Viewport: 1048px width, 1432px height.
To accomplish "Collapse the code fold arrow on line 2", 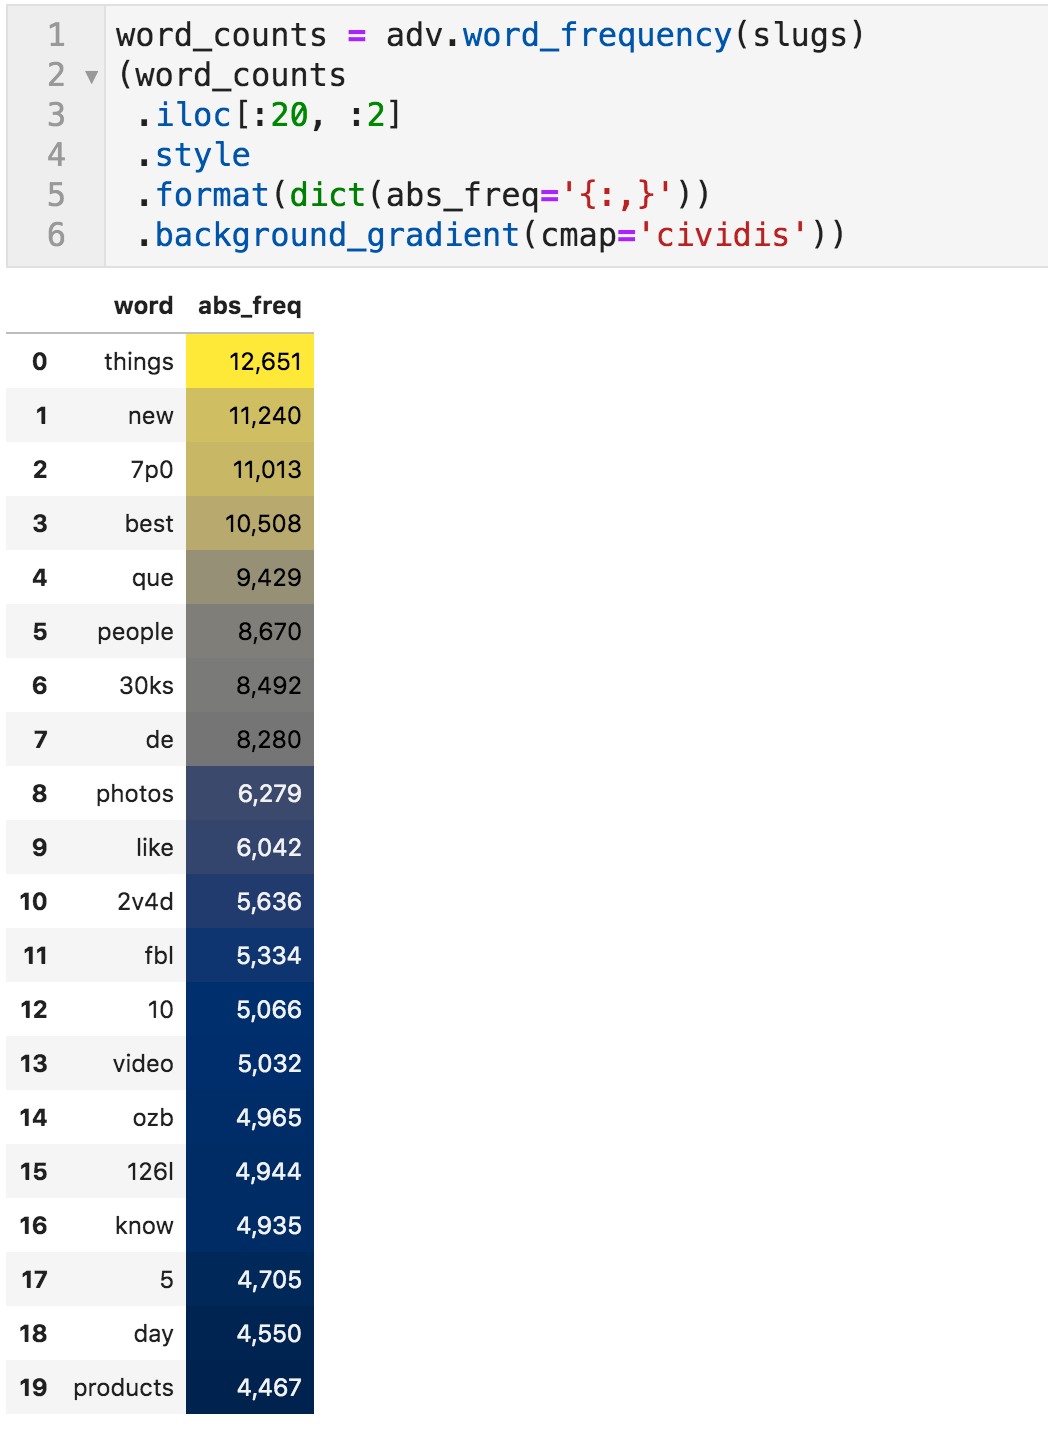I will coord(91,77).
